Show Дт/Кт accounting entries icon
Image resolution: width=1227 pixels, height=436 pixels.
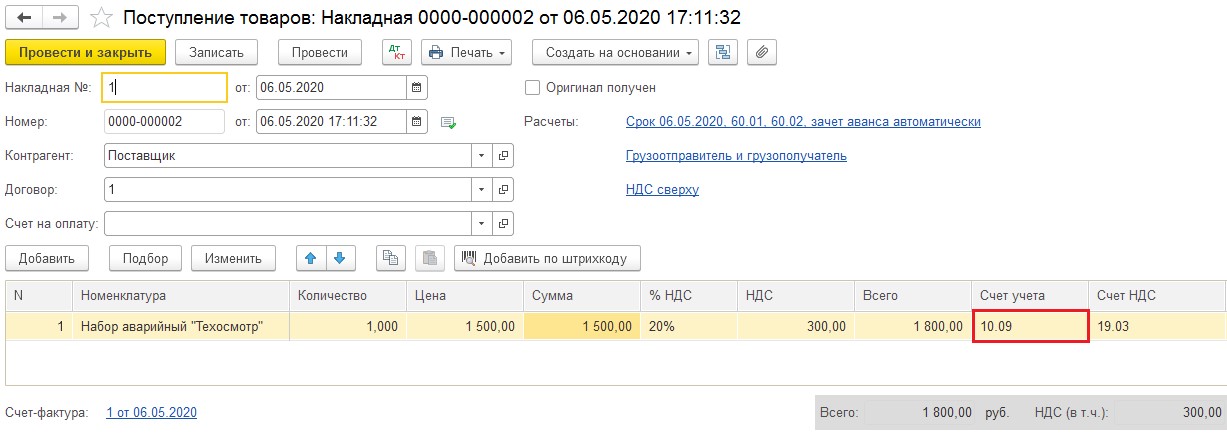(397, 52)
